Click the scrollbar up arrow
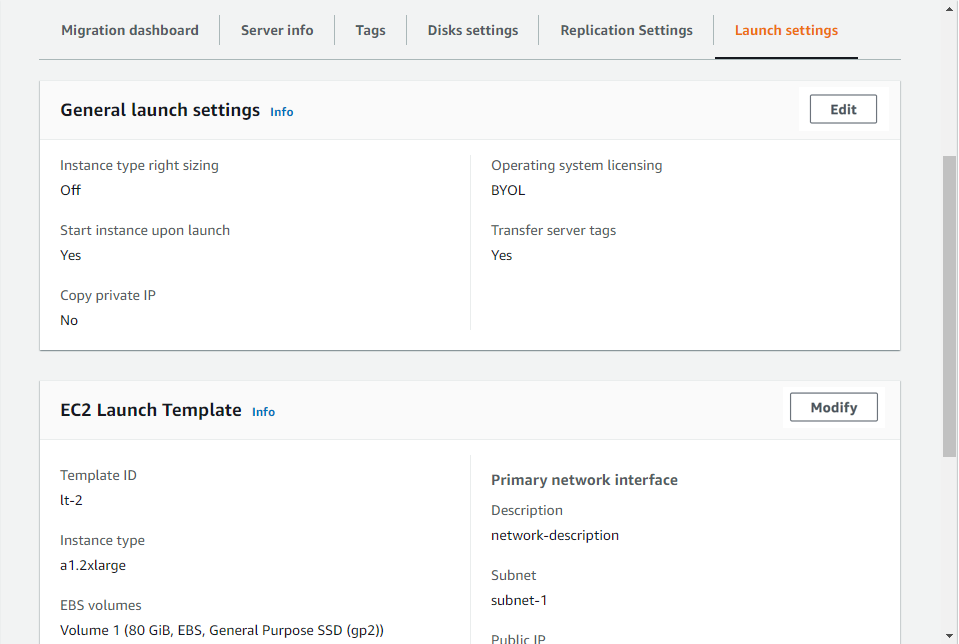Screen dimensions: 959x644 click(950, 8)
